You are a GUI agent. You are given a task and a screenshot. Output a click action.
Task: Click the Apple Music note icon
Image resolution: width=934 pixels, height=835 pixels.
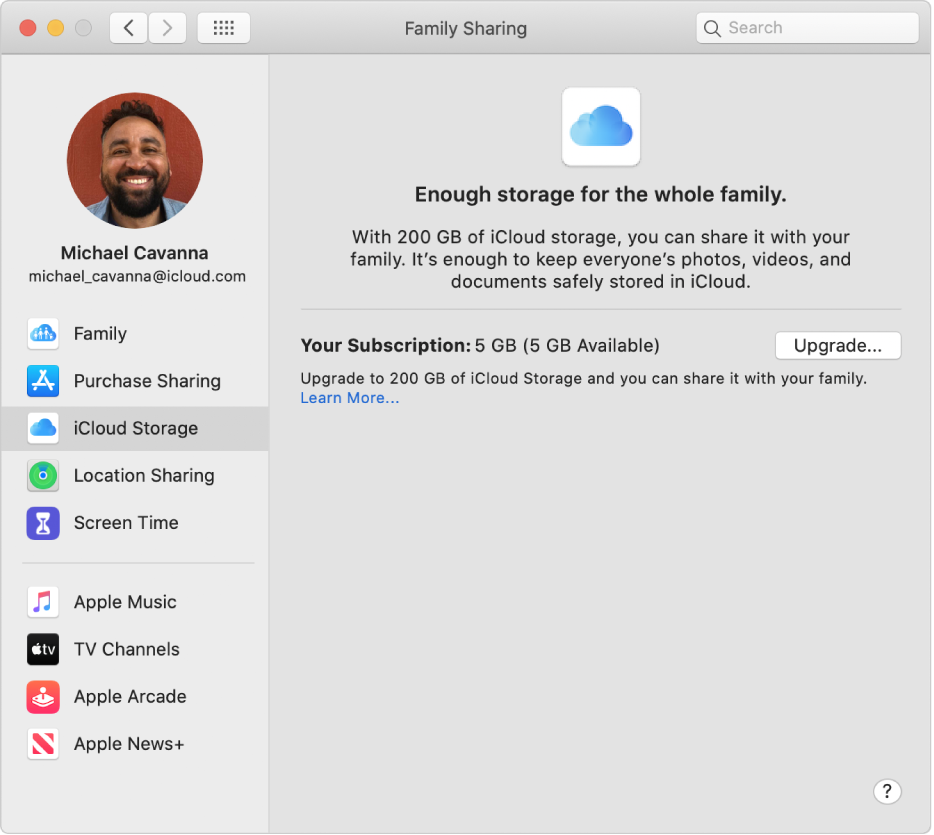tap(43, 602)
